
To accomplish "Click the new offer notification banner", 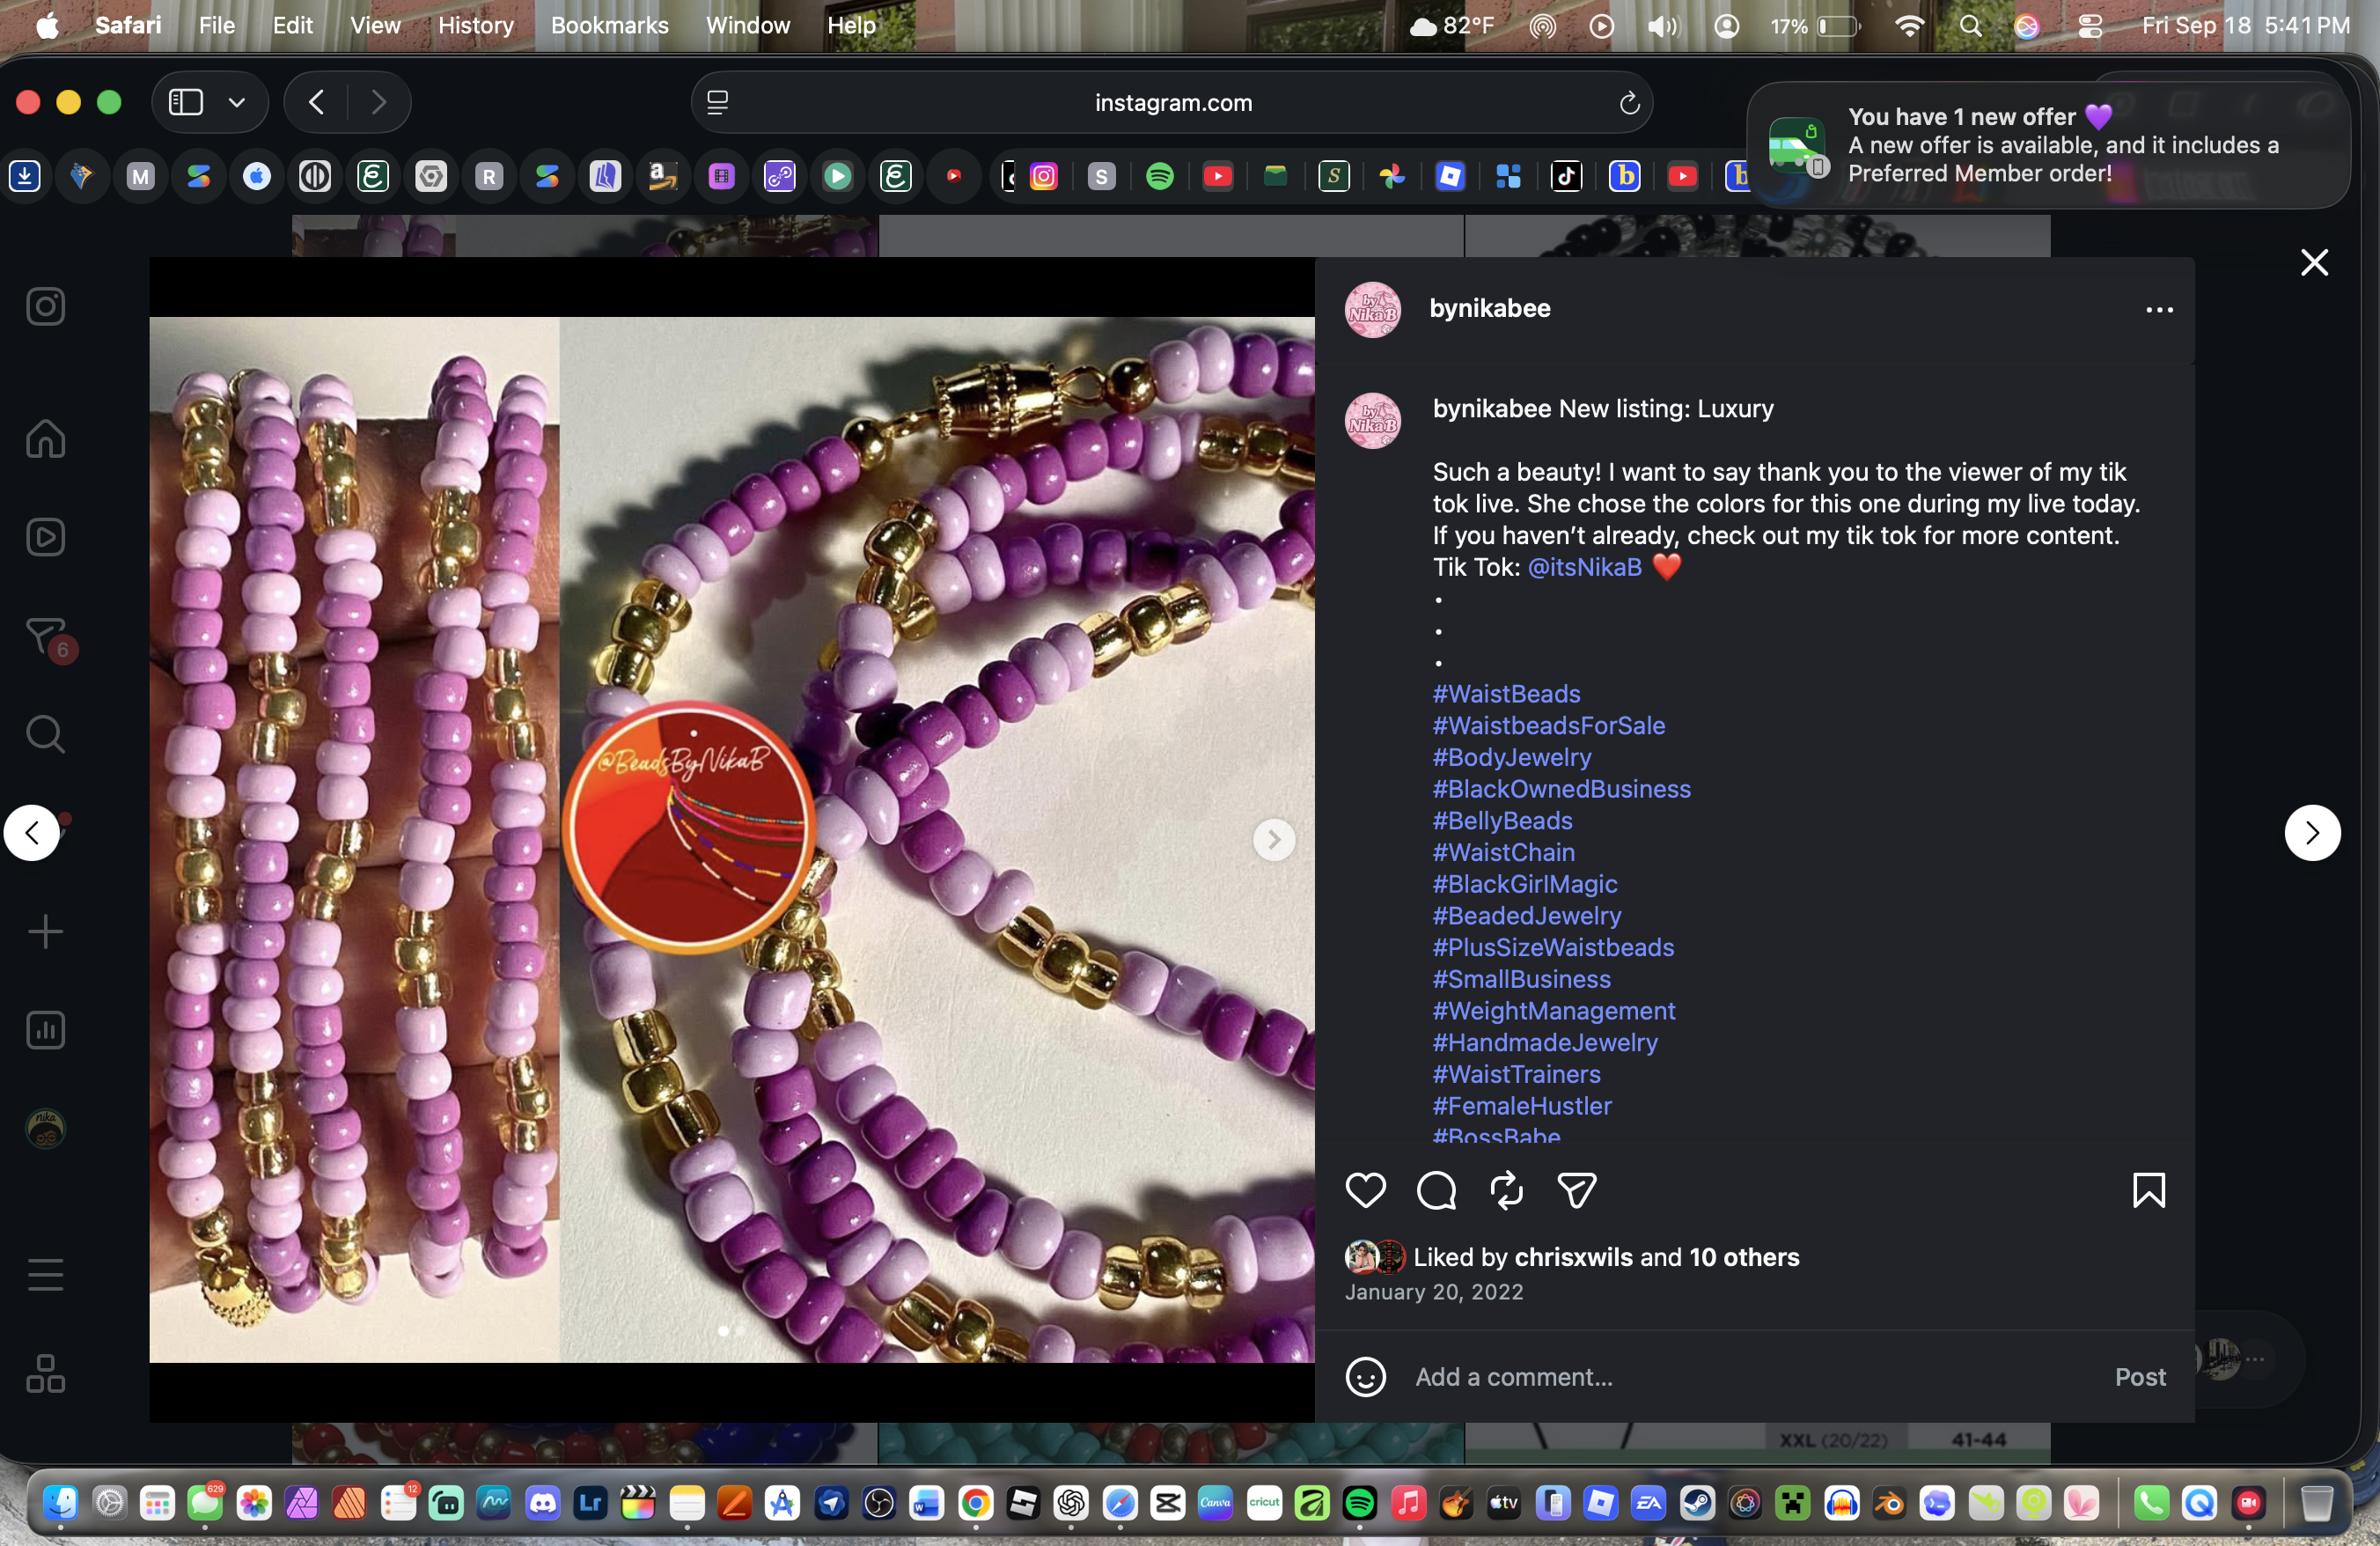I will tap(2049, 145).
